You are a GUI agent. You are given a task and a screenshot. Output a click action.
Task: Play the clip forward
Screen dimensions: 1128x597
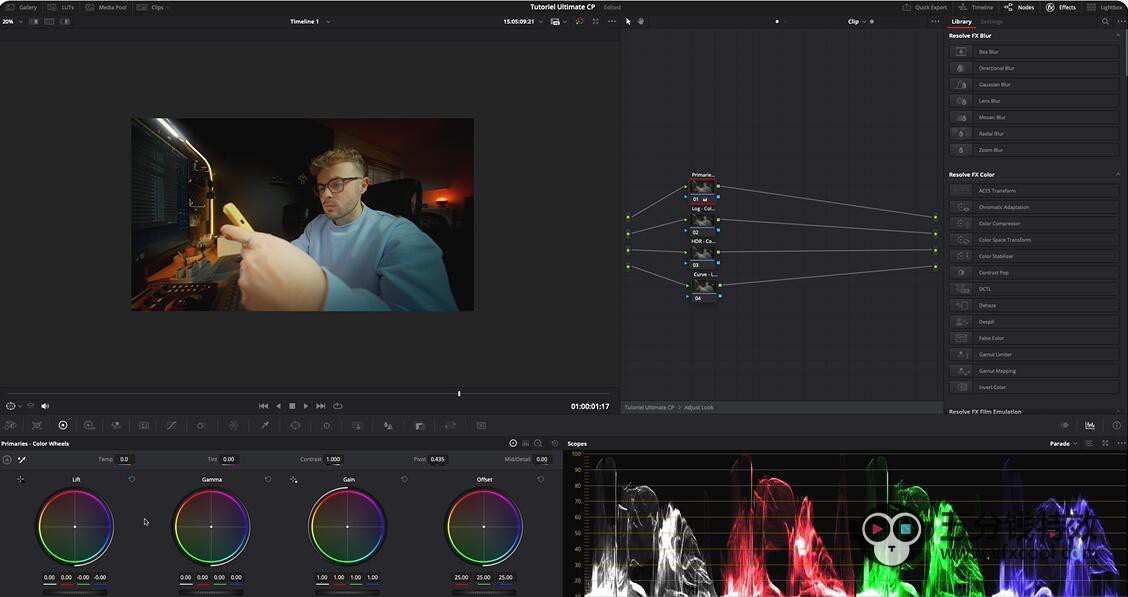(306, 406)
